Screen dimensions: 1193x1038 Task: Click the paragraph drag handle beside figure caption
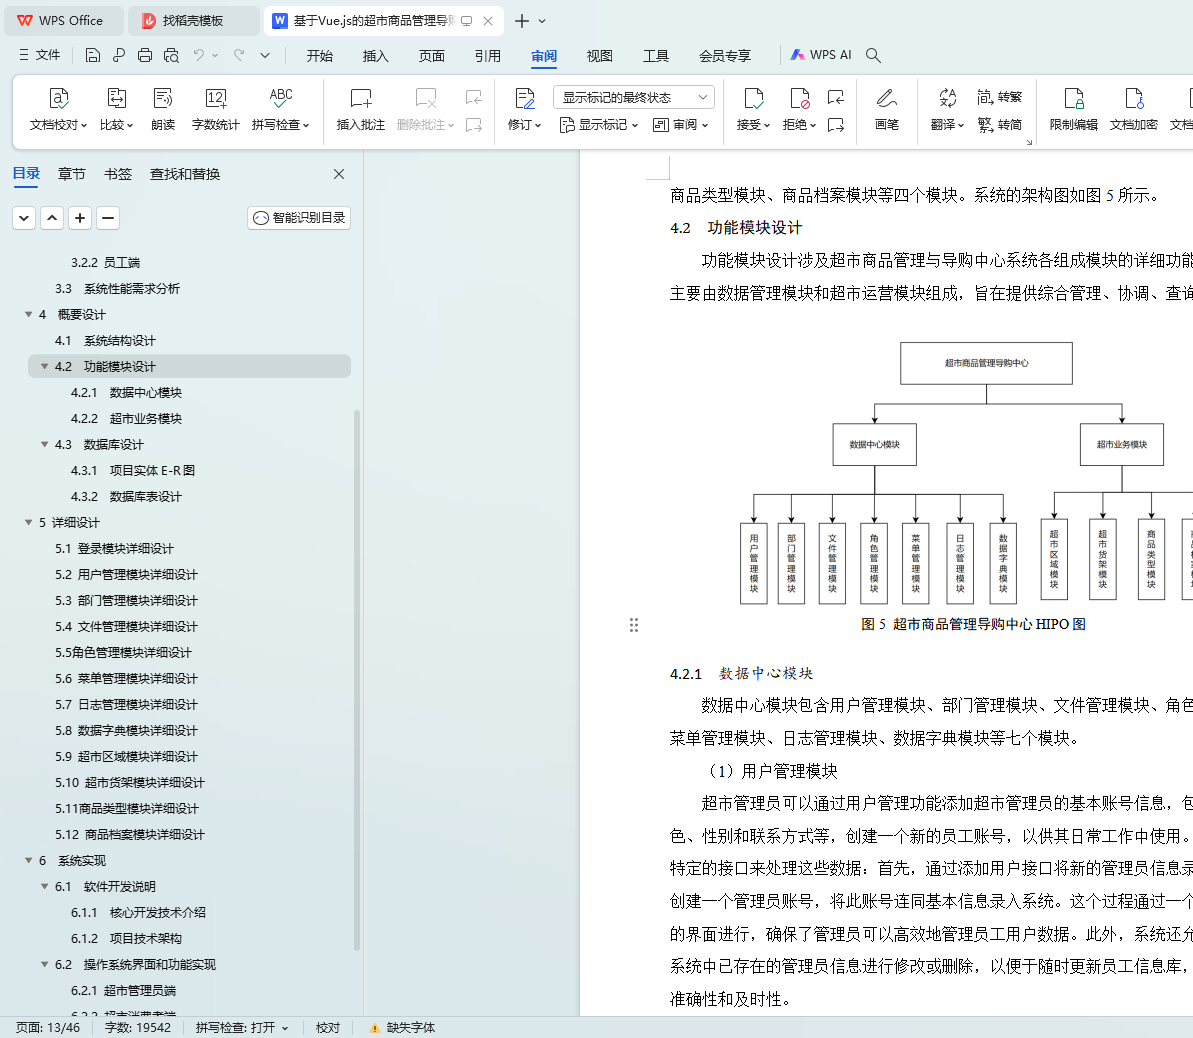pos(634,625)
